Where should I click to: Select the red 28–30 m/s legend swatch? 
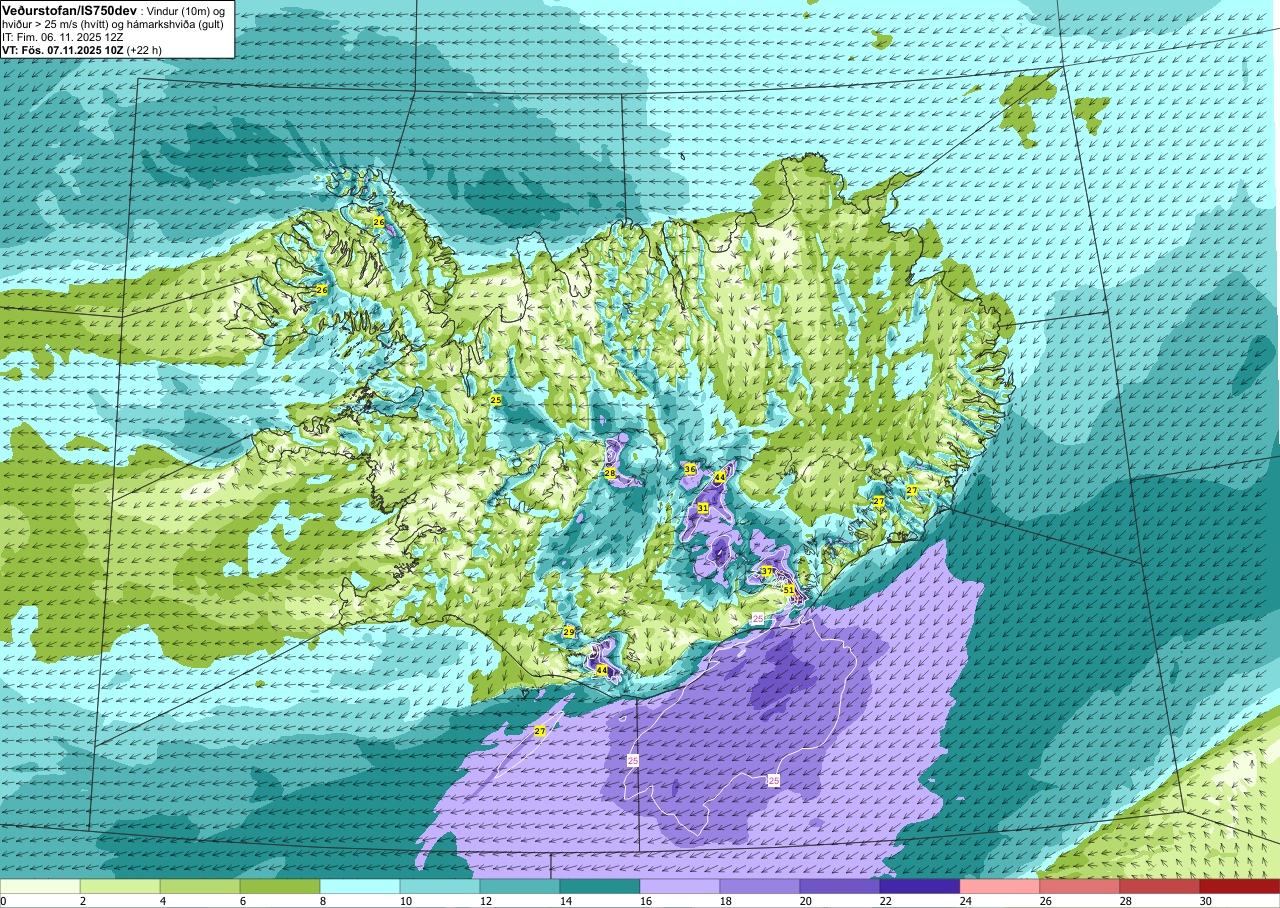click(1160, 886)
